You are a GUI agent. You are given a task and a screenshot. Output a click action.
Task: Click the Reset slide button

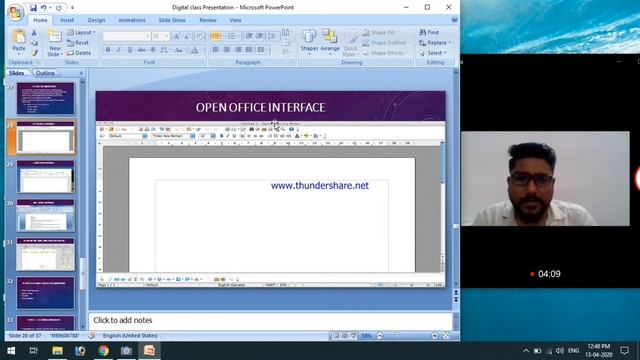(78, 42)
